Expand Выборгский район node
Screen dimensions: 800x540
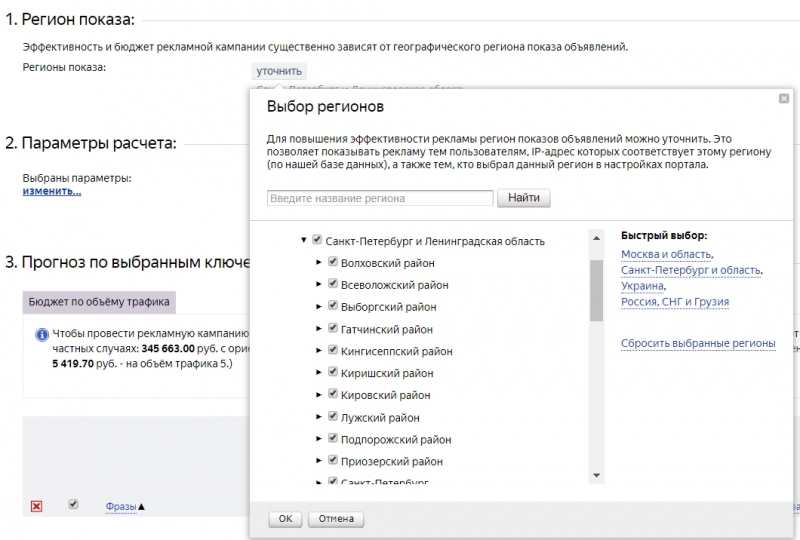319,306
